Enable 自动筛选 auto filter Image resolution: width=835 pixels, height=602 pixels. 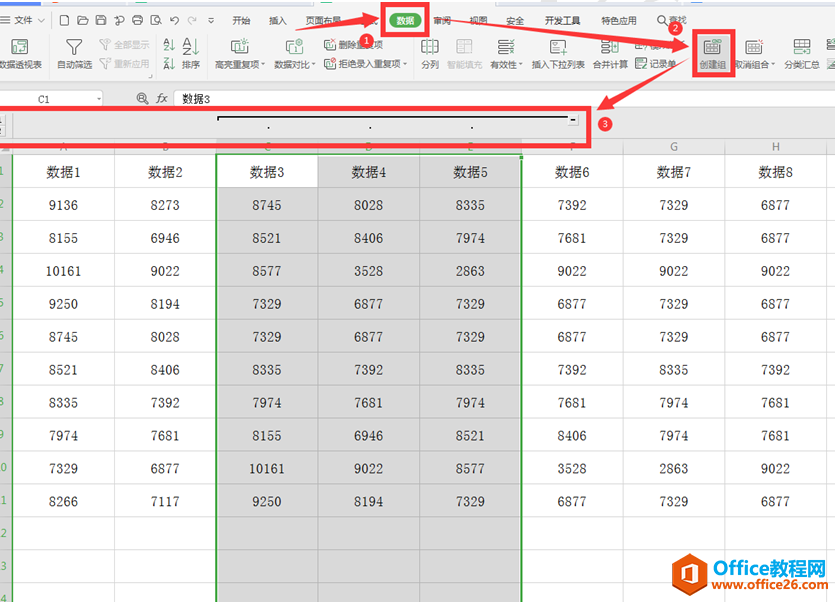click(74, 53)
